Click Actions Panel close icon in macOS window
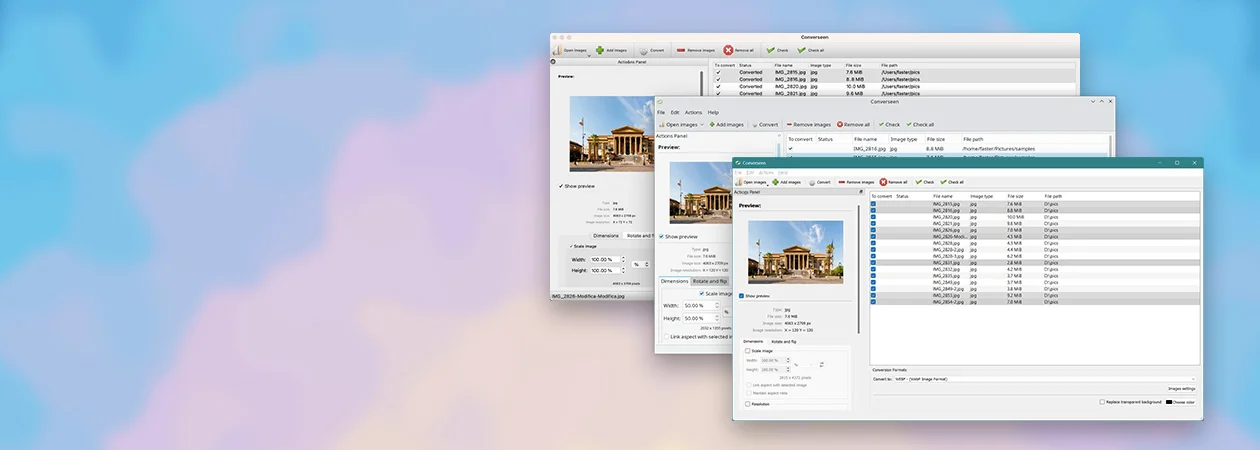1260x450 pixels. point(552,62)
